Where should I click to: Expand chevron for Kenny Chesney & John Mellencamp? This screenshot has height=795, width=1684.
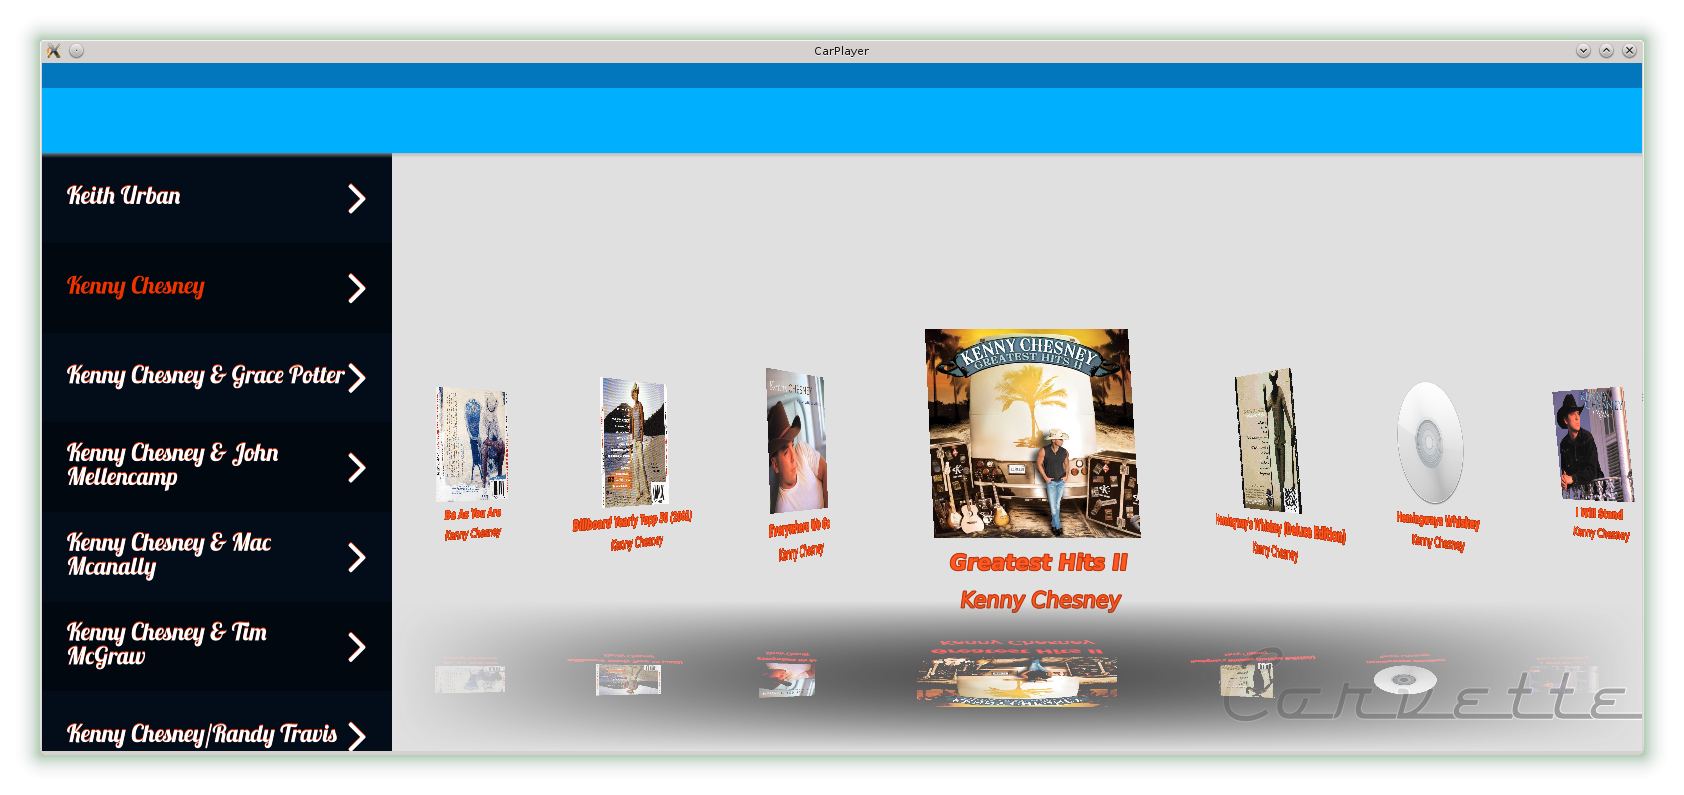[357, 467]
